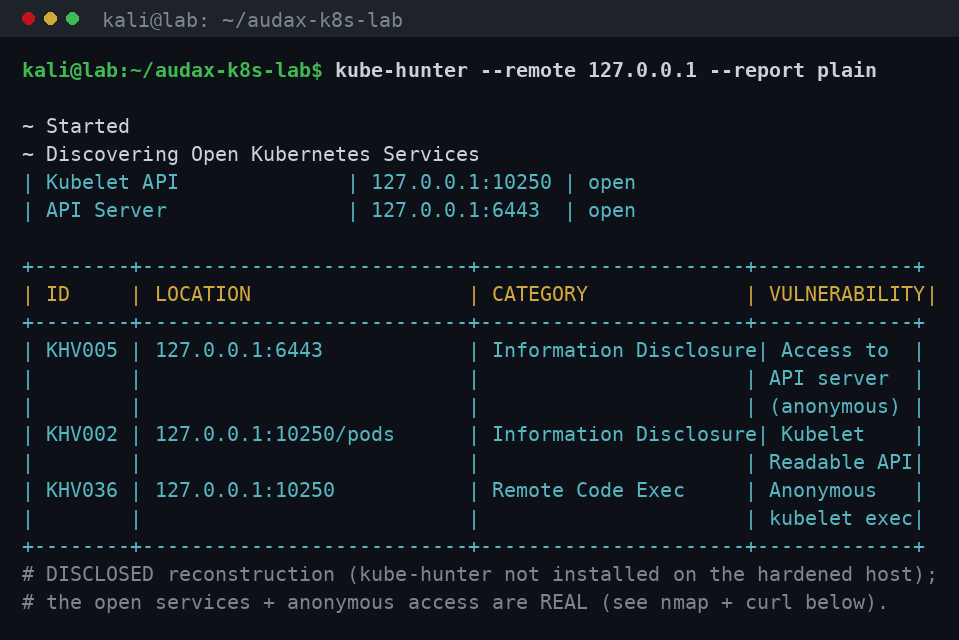Click location 127.0.0.1:10250 in the KHV036 row
This screenshot has width=959, height=640.
[x=245, y=491]
